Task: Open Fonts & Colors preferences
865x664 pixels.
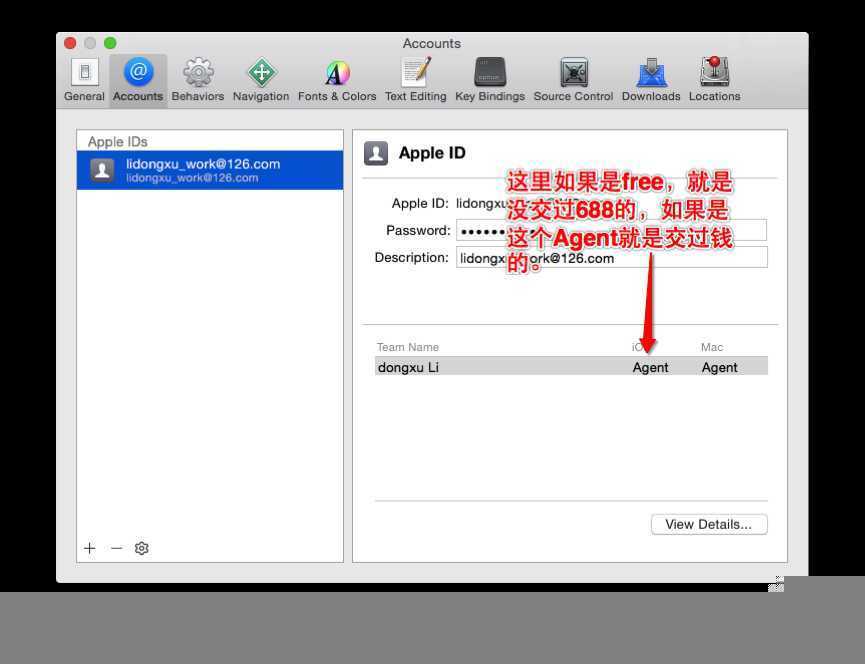Action: [337, 80]
